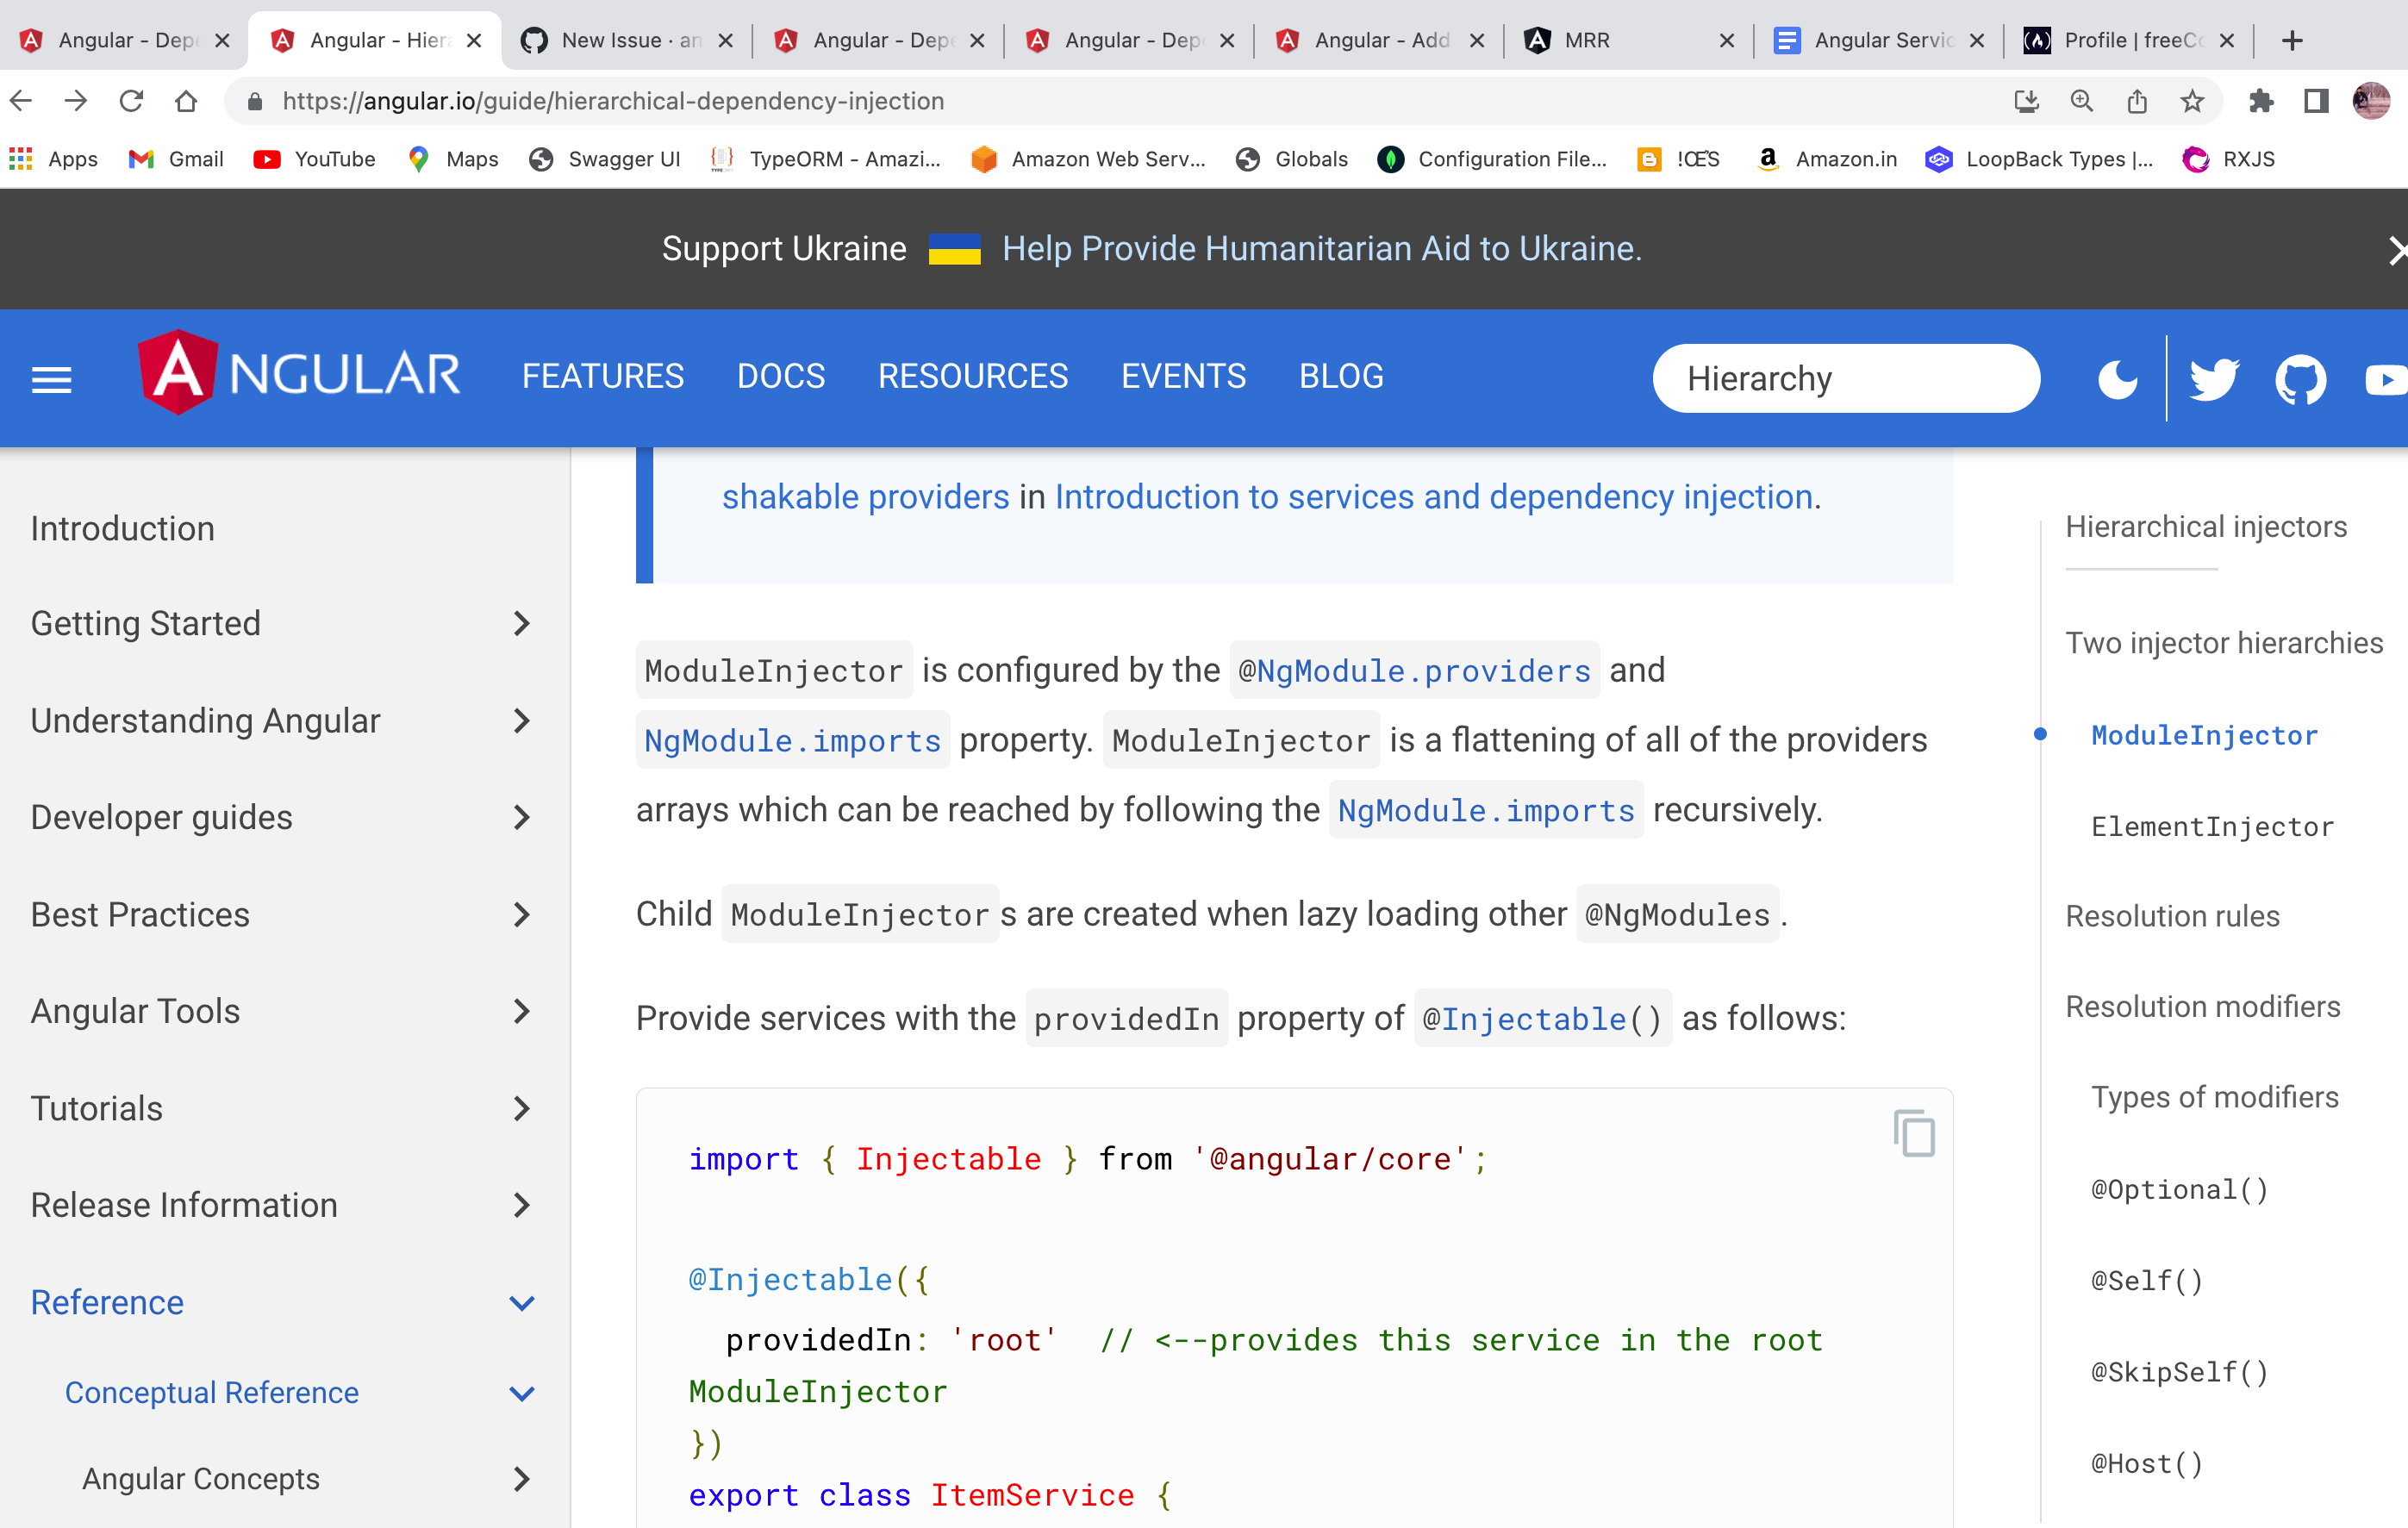
Task: Click the Hierarchy search field
Action: coord(1846,378)
